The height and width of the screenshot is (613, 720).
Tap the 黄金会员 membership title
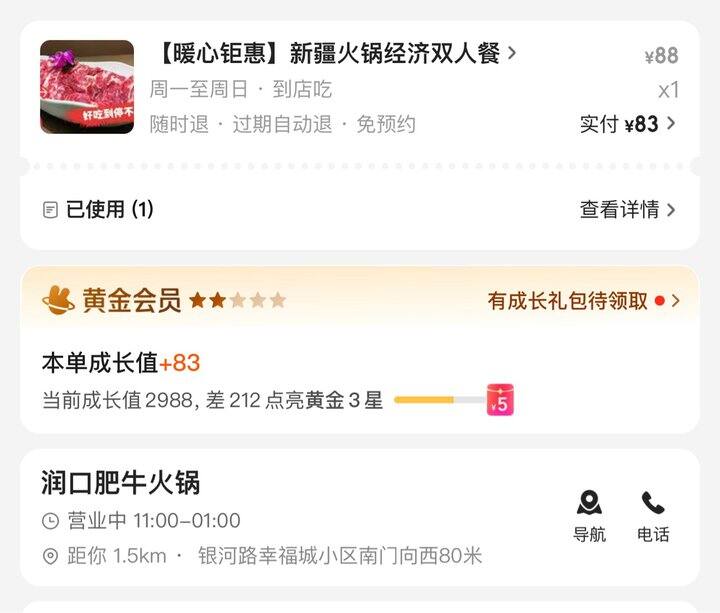pyautogui.click(x=132, y=300)
